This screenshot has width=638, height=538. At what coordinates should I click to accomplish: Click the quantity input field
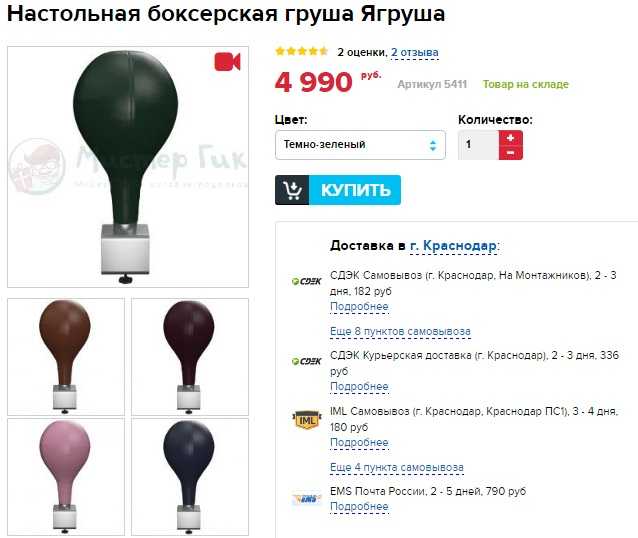(x=478, y=145)
